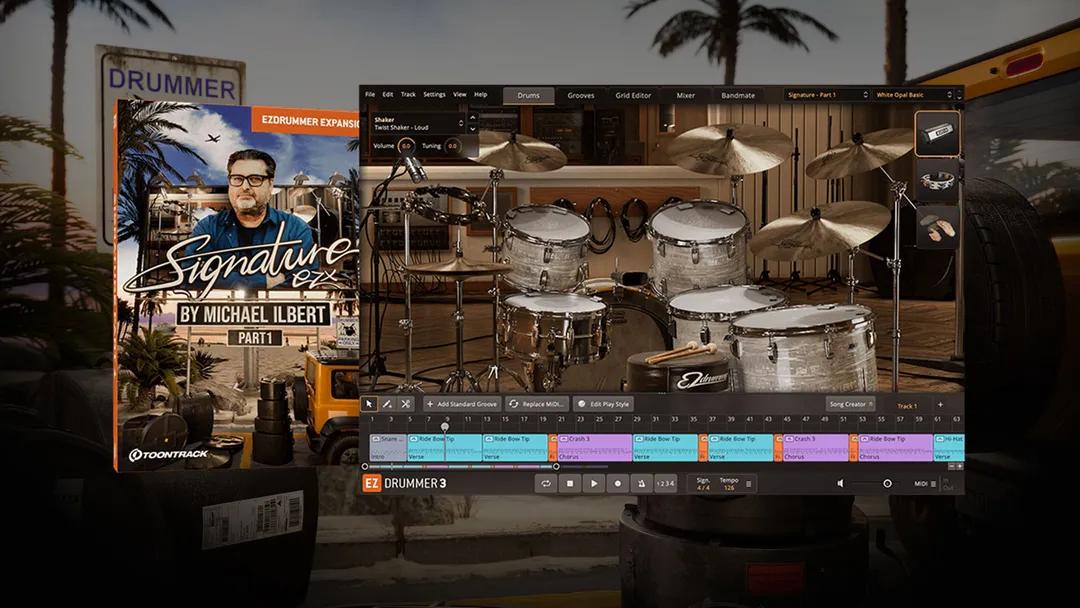Select the scissors cut tool
The height and width of the screenshot is (608, 1080).
click(x=405, y=404)
